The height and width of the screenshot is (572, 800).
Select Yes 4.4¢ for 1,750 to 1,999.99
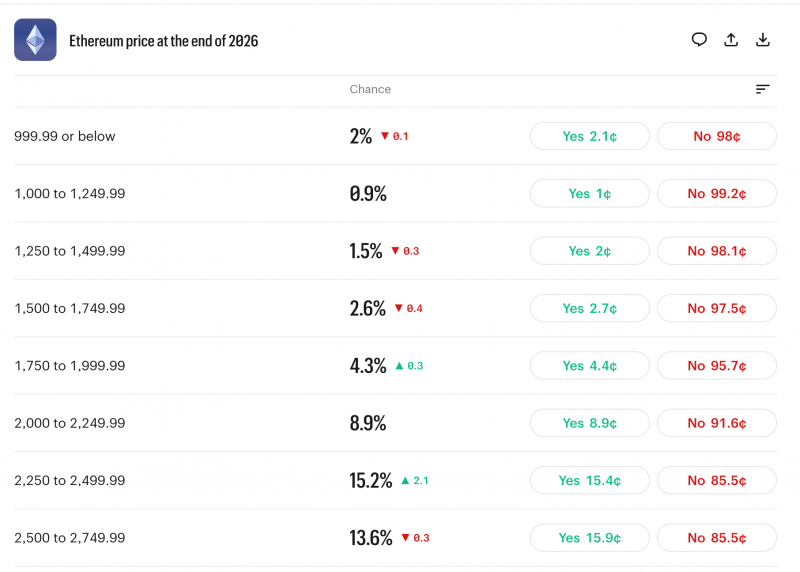point(590,366)
